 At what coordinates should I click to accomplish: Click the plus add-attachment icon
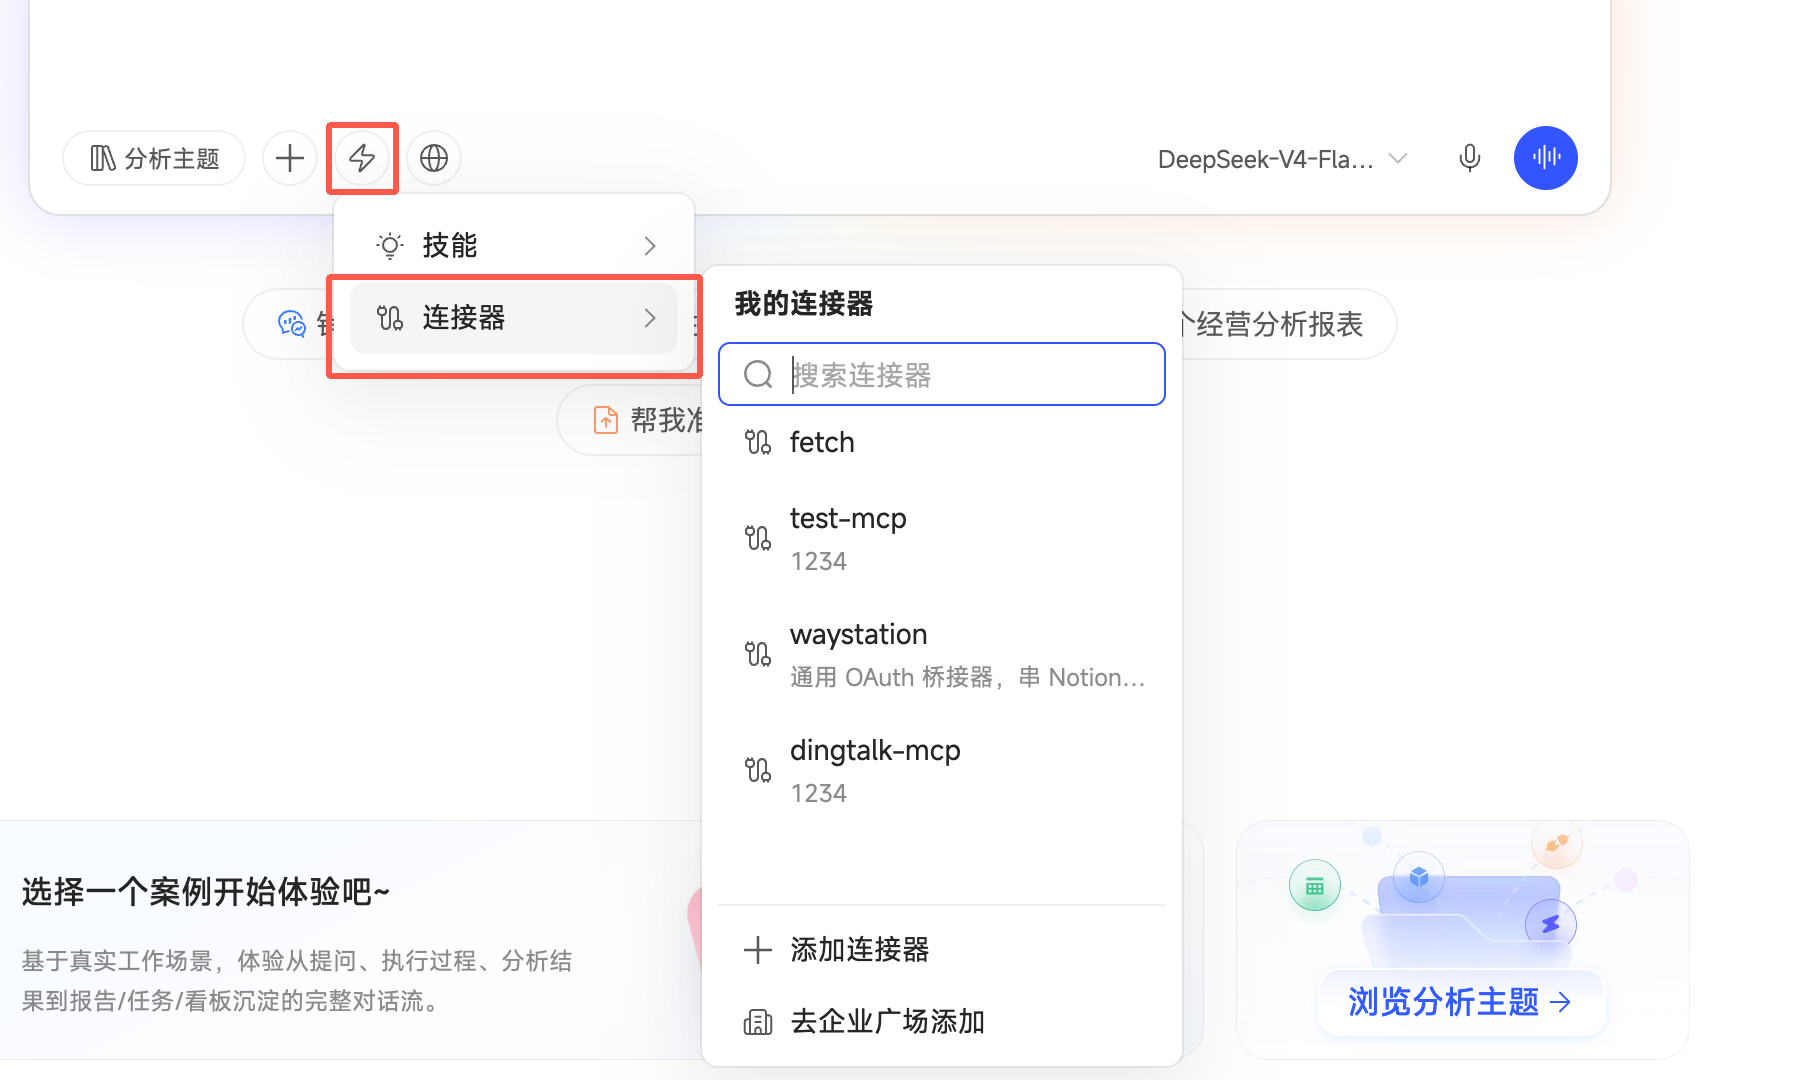click(x=290, y=158)
